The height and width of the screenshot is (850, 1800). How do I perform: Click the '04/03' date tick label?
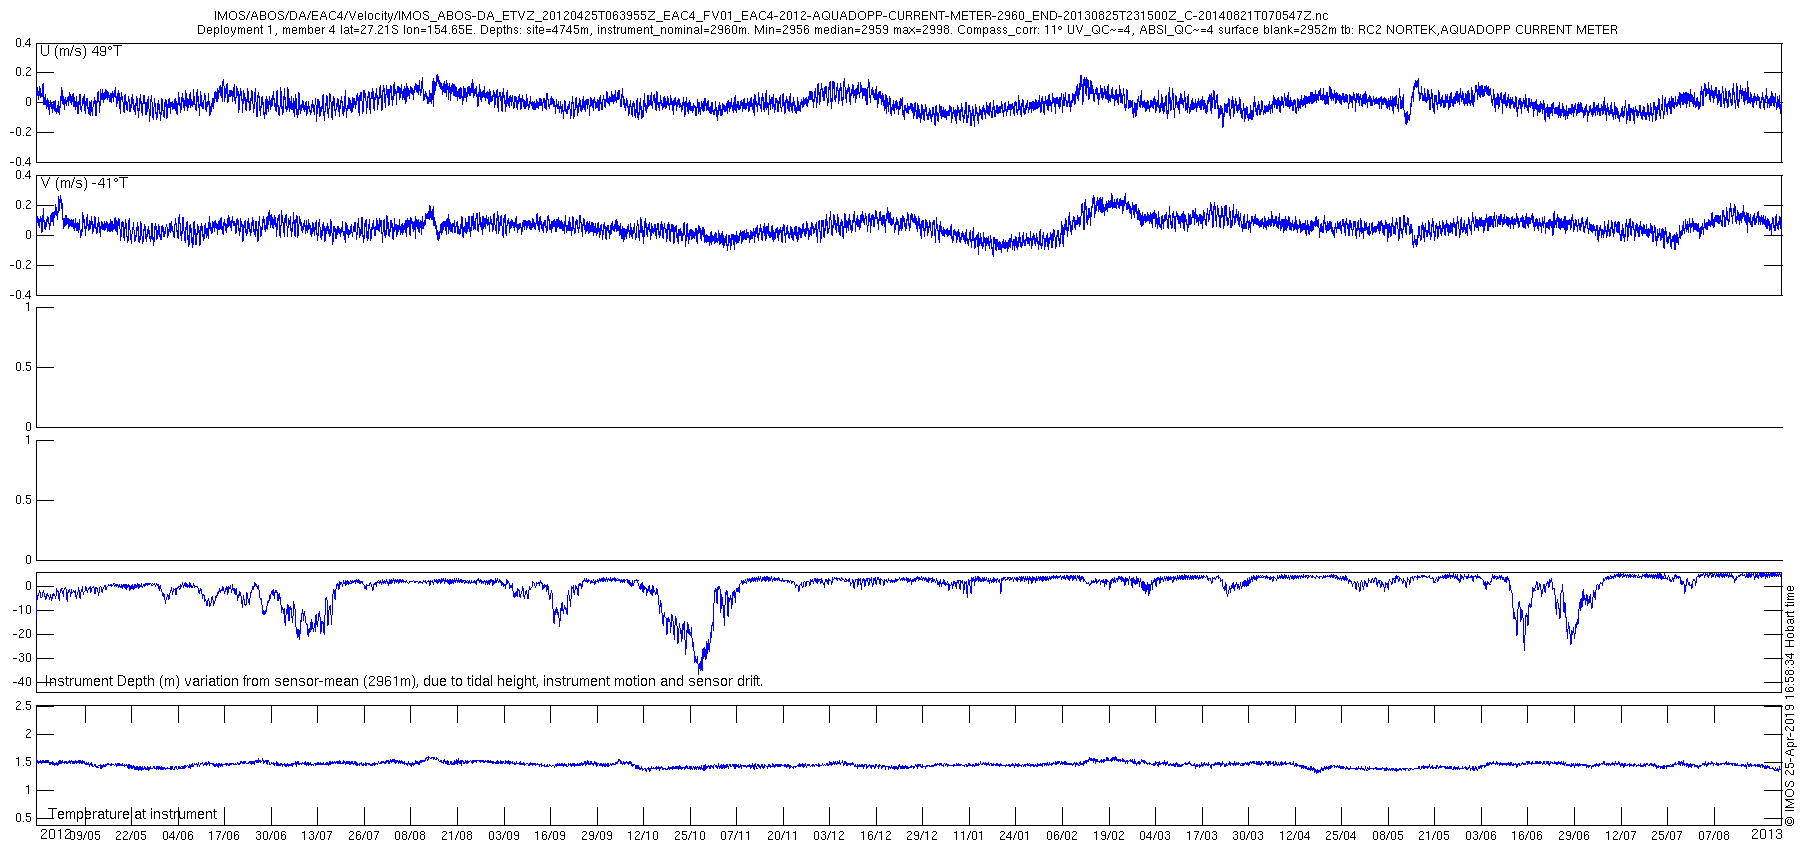(1155, 836)
